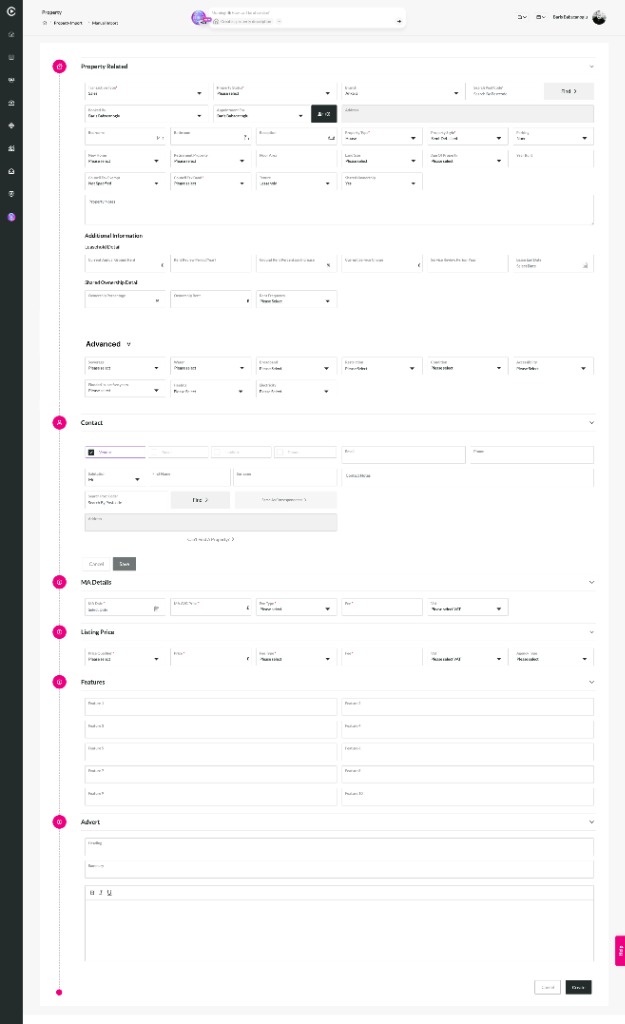This screenshot has width=625, height=1024.
Task: Collapse the Features section using its chevron
Action: click(x=591, y=682)
